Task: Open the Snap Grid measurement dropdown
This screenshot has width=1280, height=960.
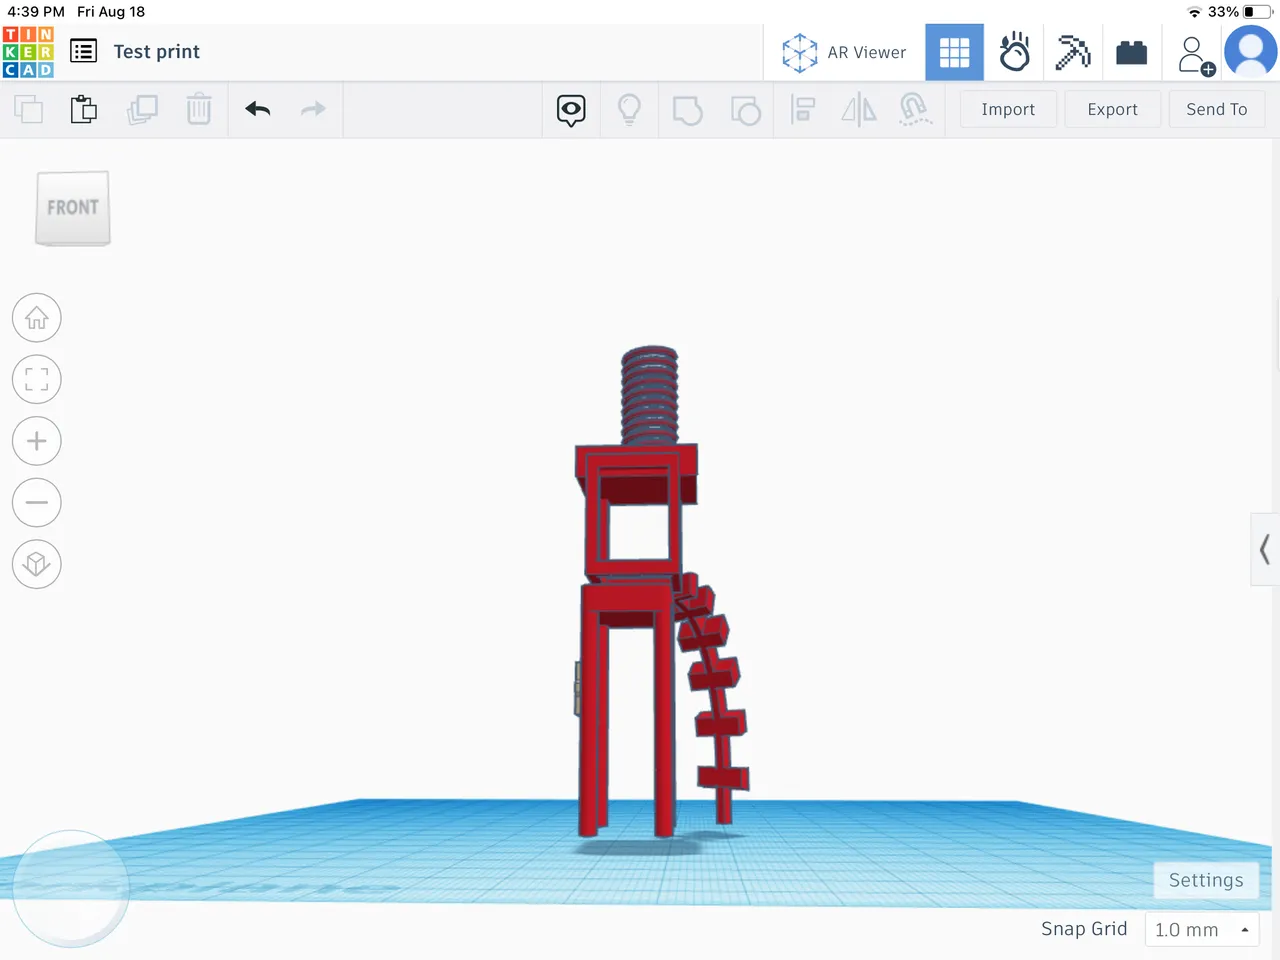Action: 1200,929
